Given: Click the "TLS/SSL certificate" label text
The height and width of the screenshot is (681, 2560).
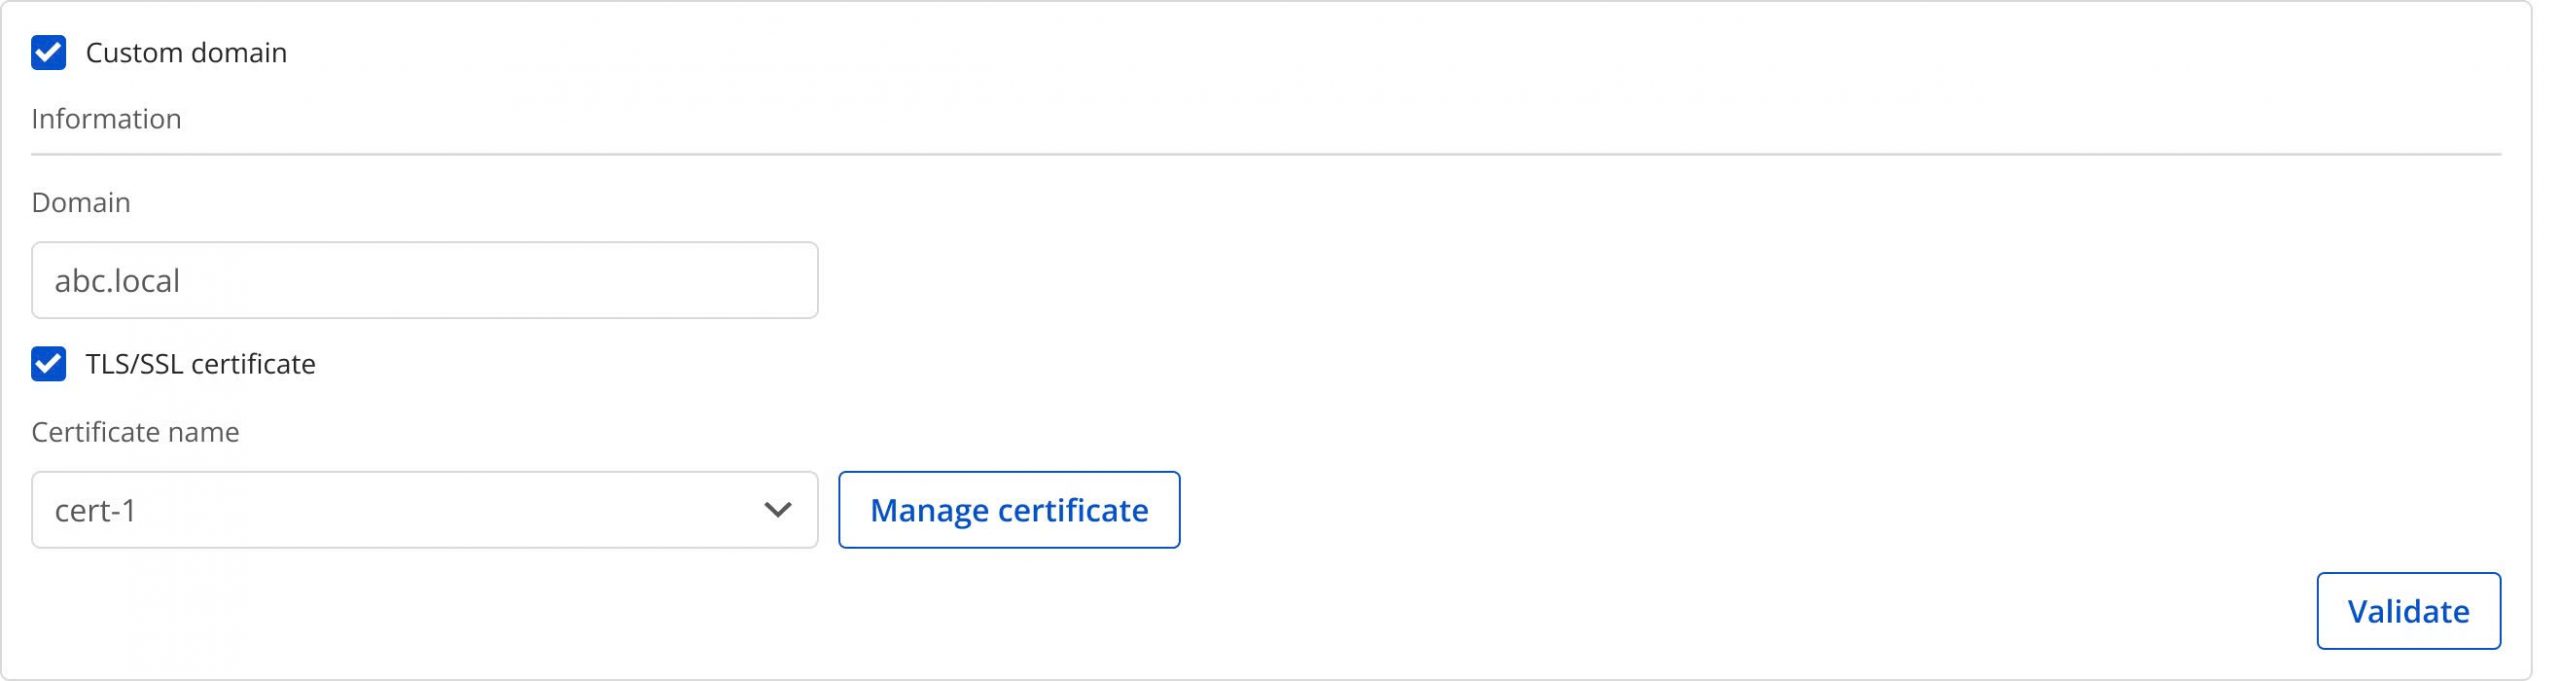Looking at the screenshot, I should coord(200,364).
